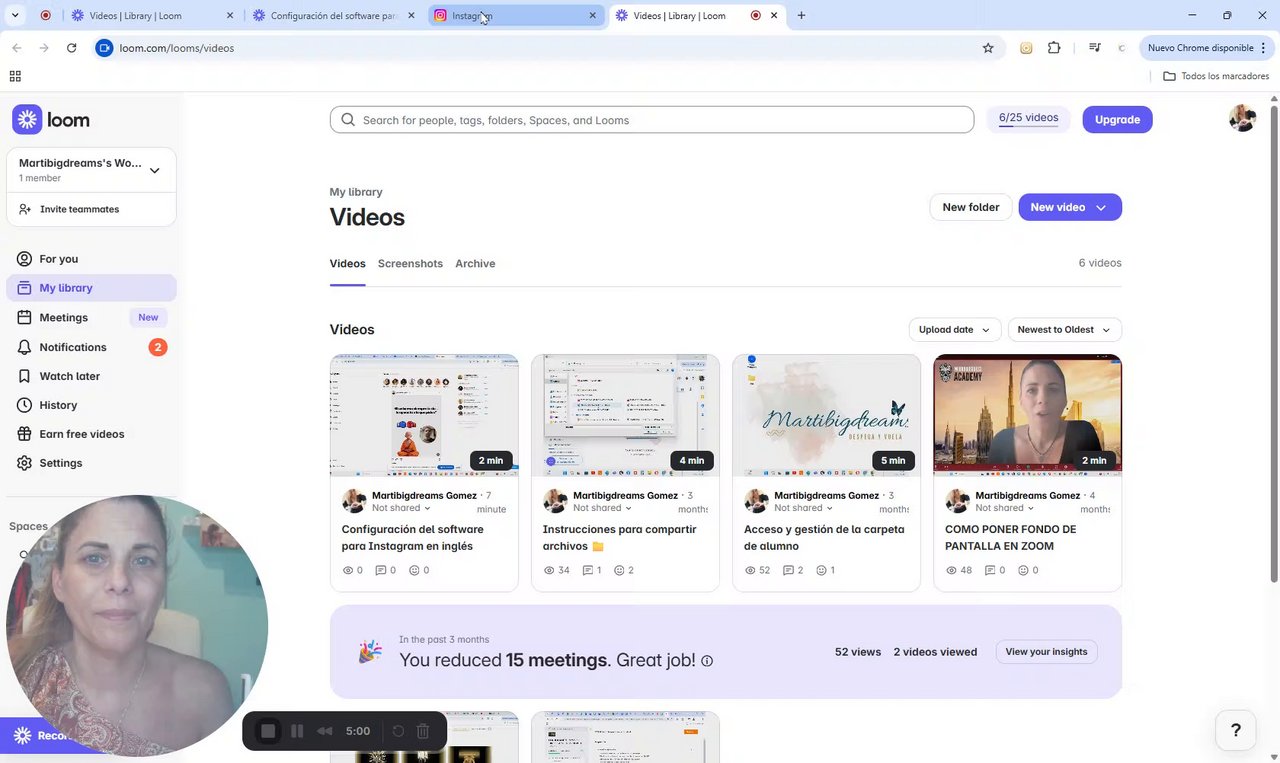Click the Invite teammates link
Screen dimensions: 1280x763
click(80, 209)
